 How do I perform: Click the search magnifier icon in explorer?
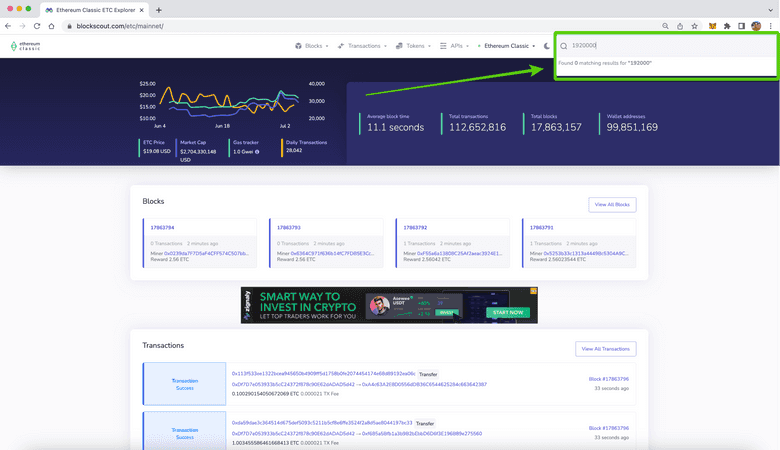(x=564, y=46)
